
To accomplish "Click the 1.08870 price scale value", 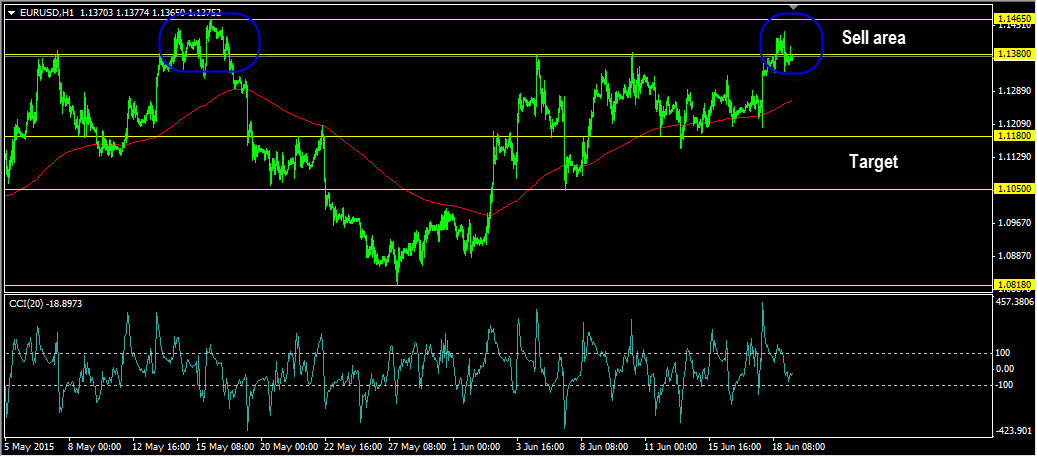I will (x=1014, y=255).
